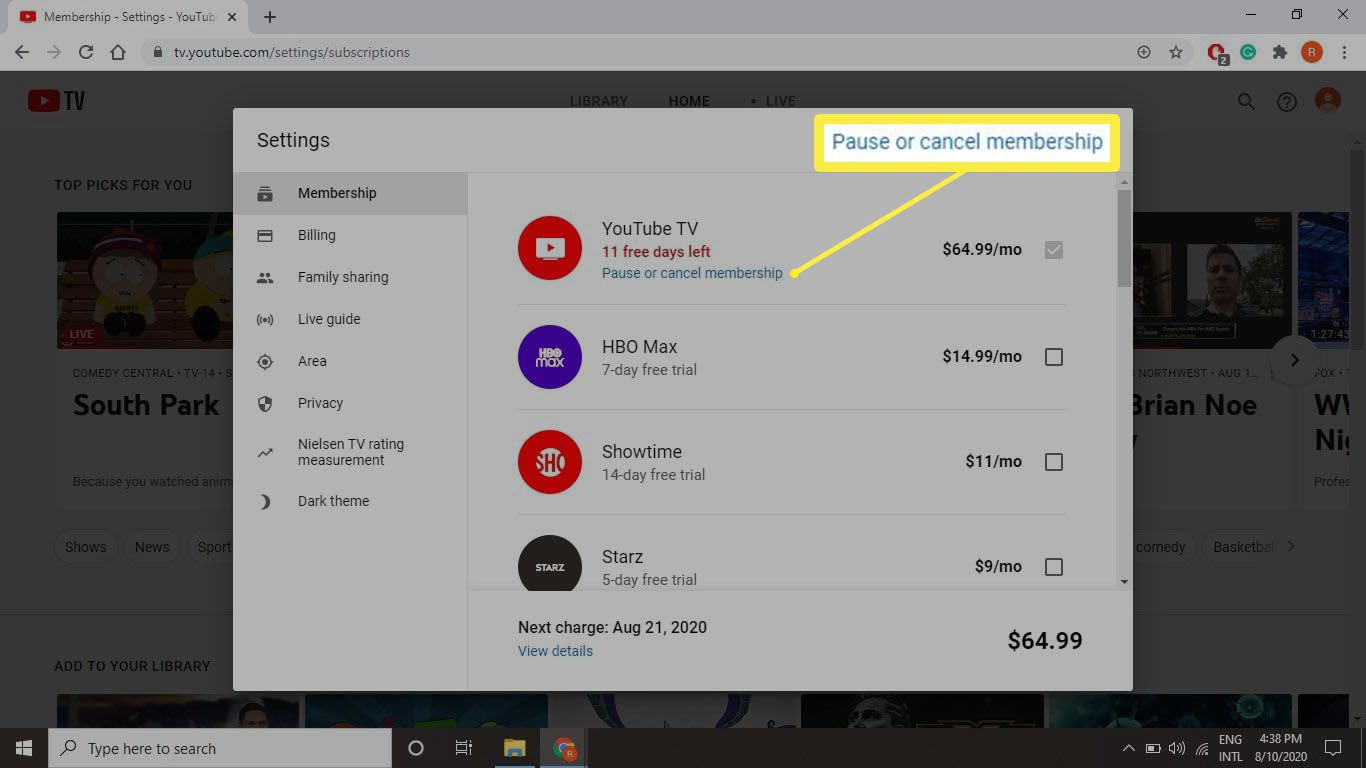Open the search magnifier icon
Image resolution: width=1366 pixels, height=768 pixels.
click(x=1246, y=101)
